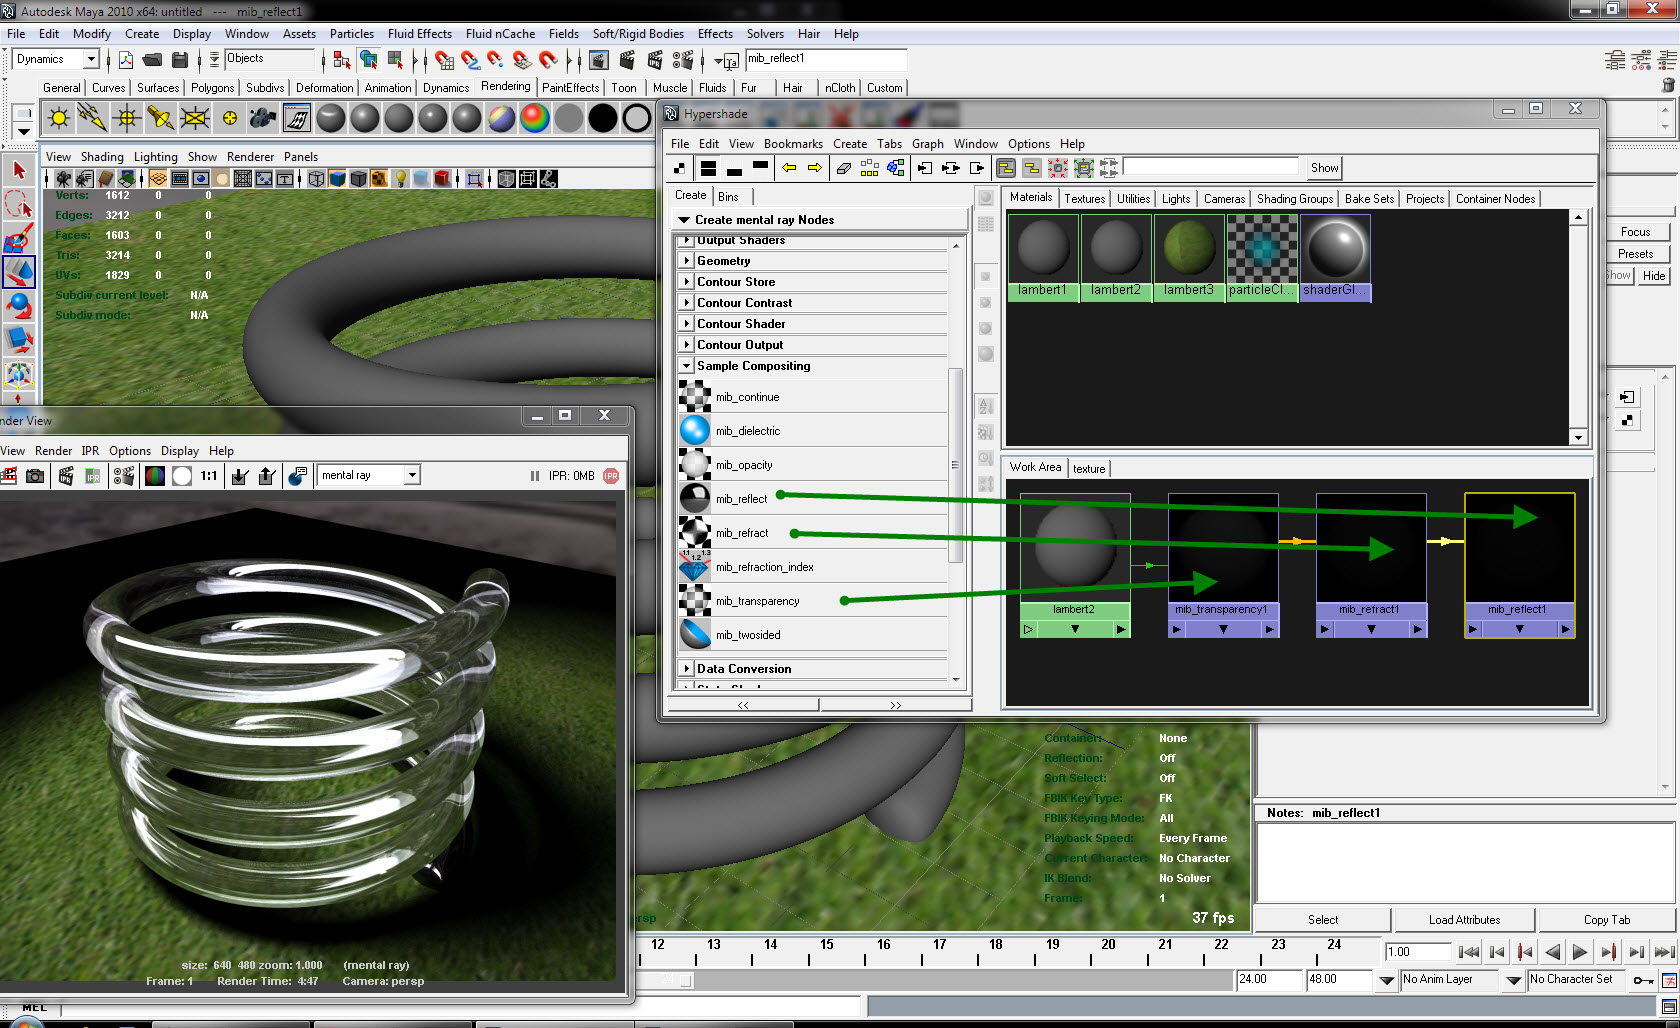
Task: Click the mib_dielectric node icon
Action: pos(695,431)
